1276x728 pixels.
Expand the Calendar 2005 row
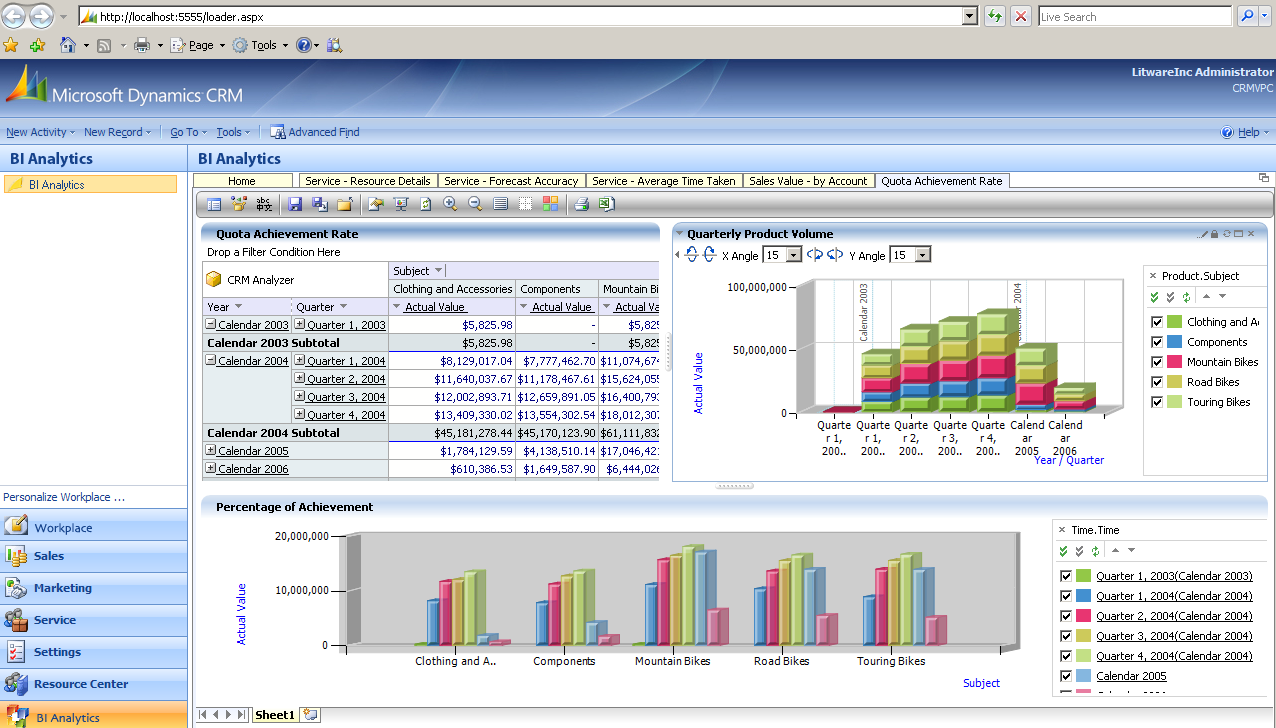[x=211, y=451]
